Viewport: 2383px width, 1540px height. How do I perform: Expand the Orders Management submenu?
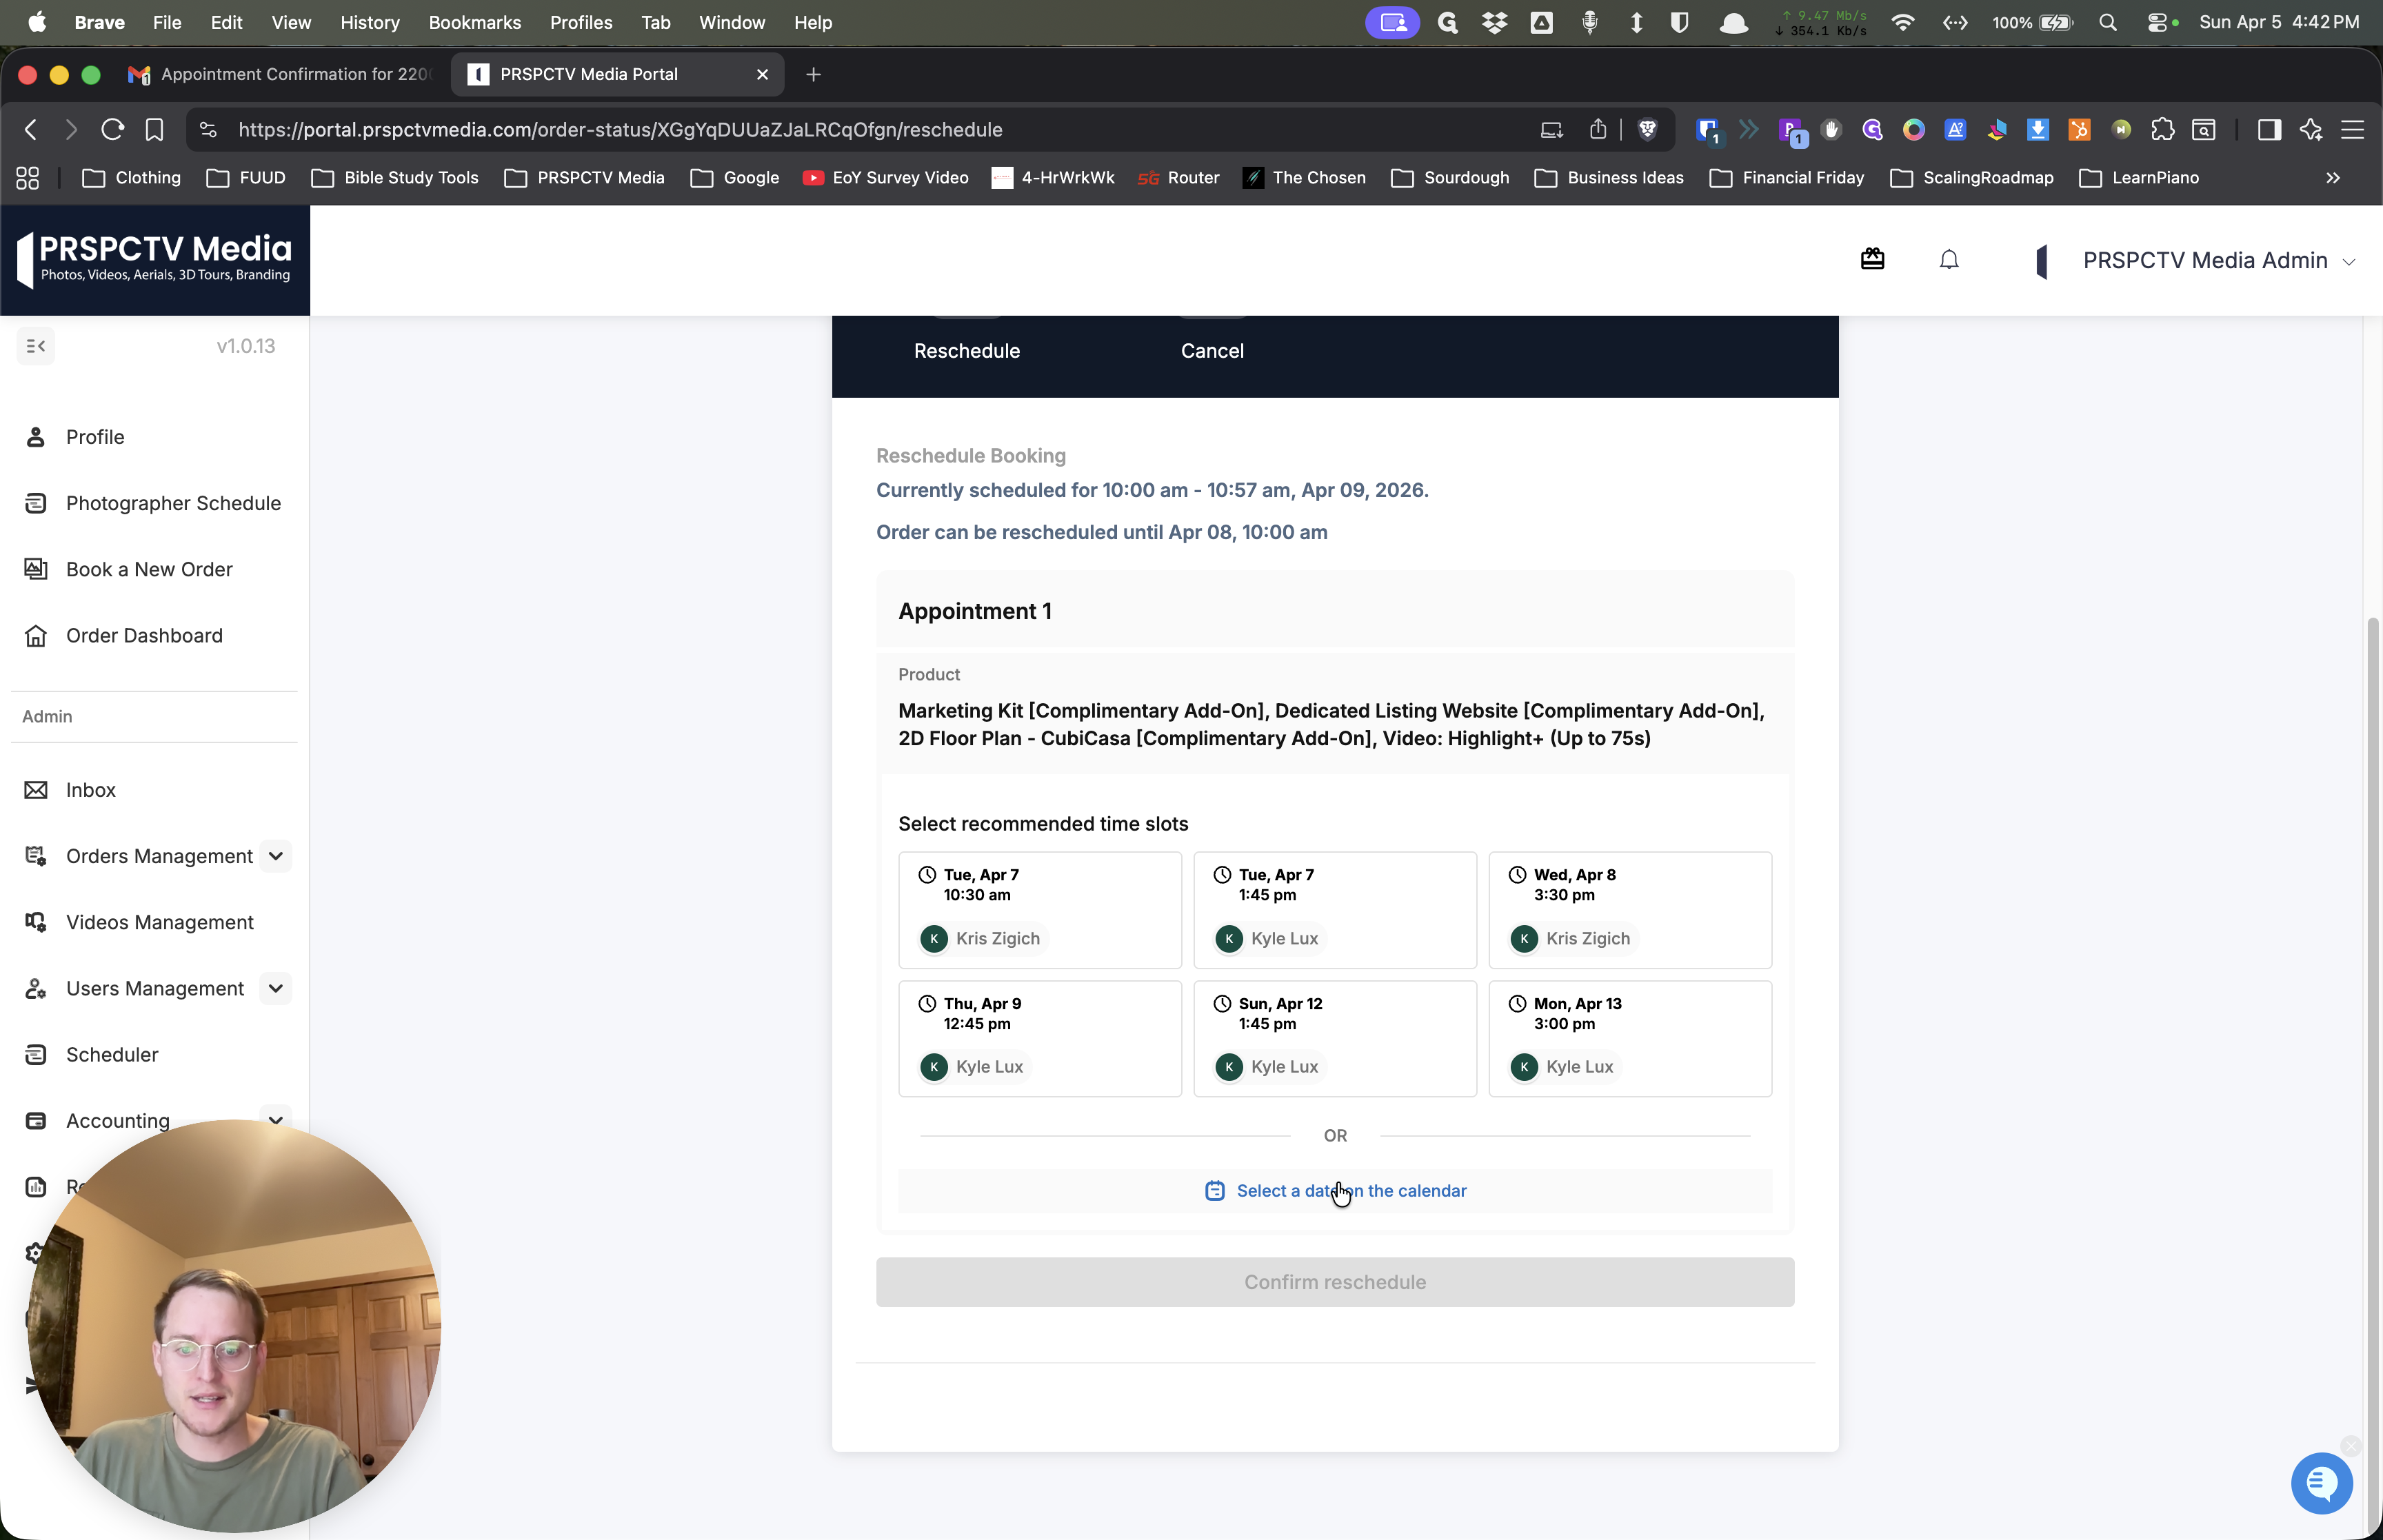click(276, 856)
